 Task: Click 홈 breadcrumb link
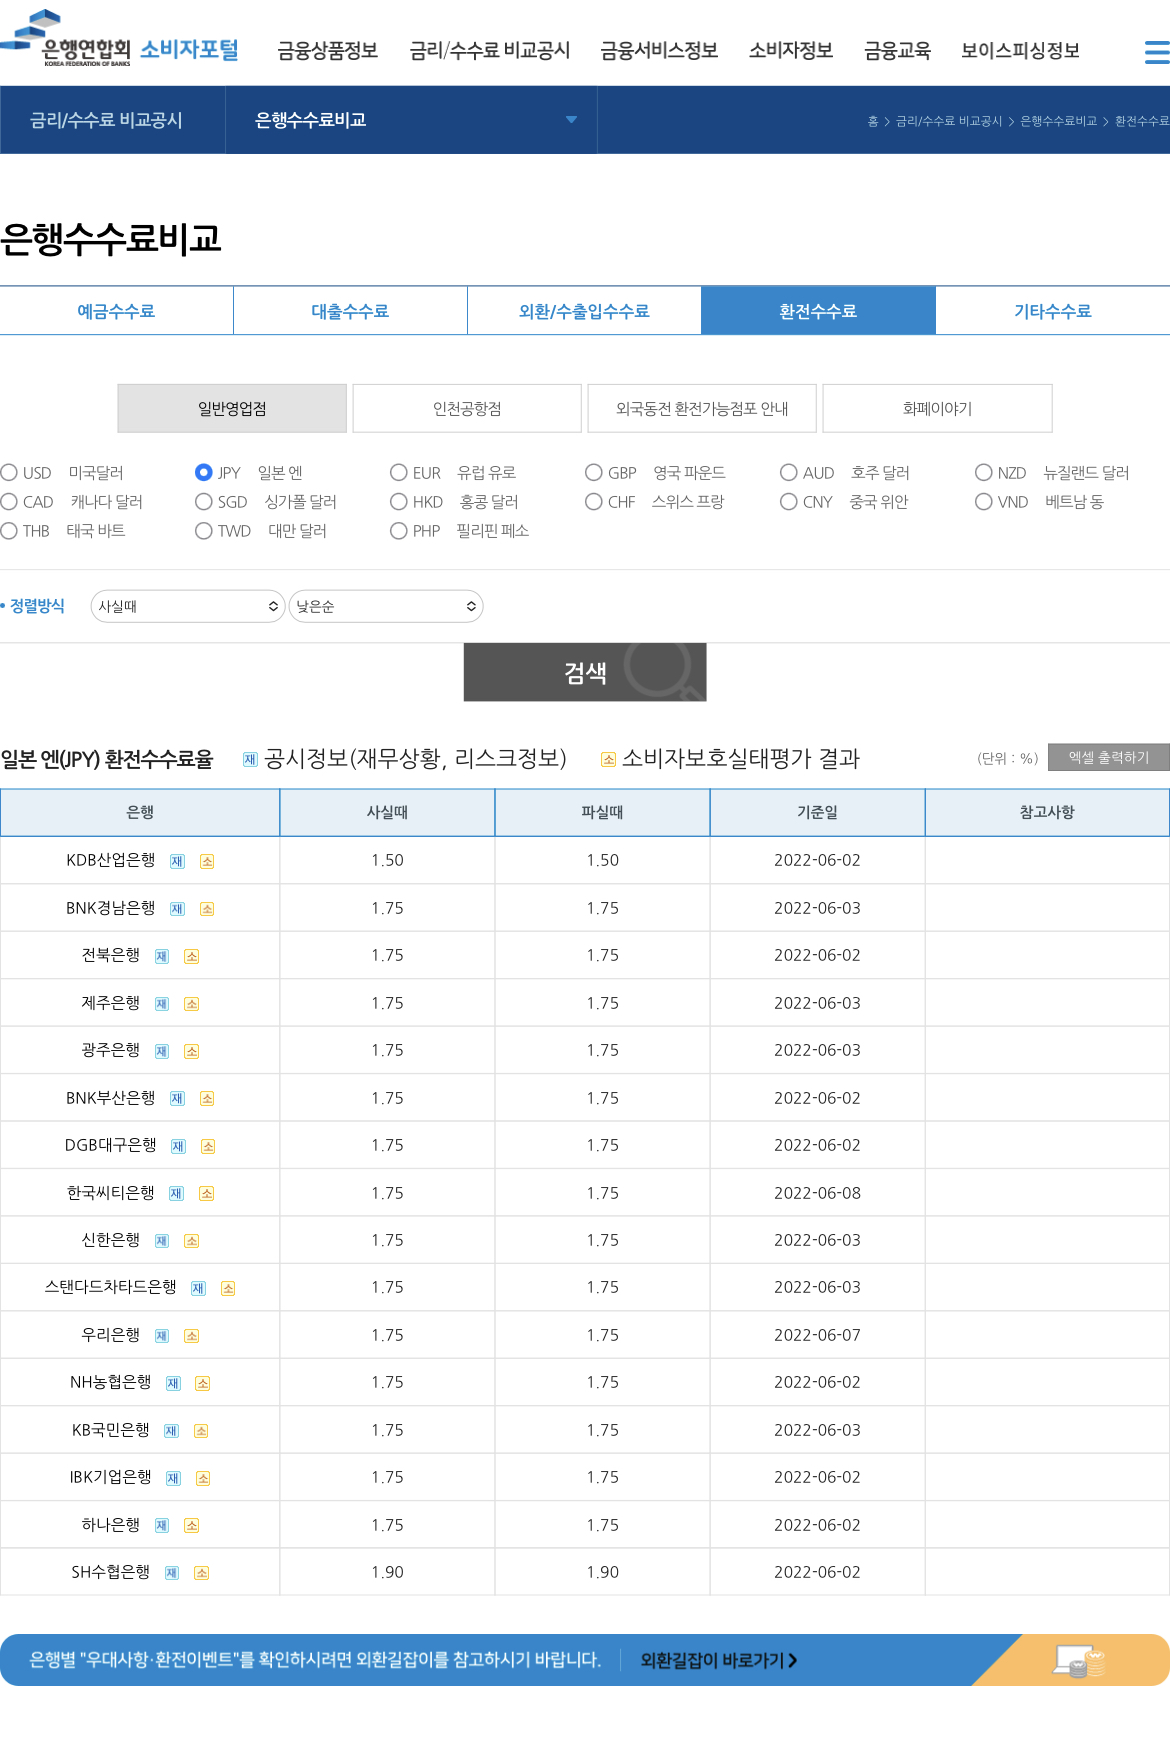coord(873,121)
